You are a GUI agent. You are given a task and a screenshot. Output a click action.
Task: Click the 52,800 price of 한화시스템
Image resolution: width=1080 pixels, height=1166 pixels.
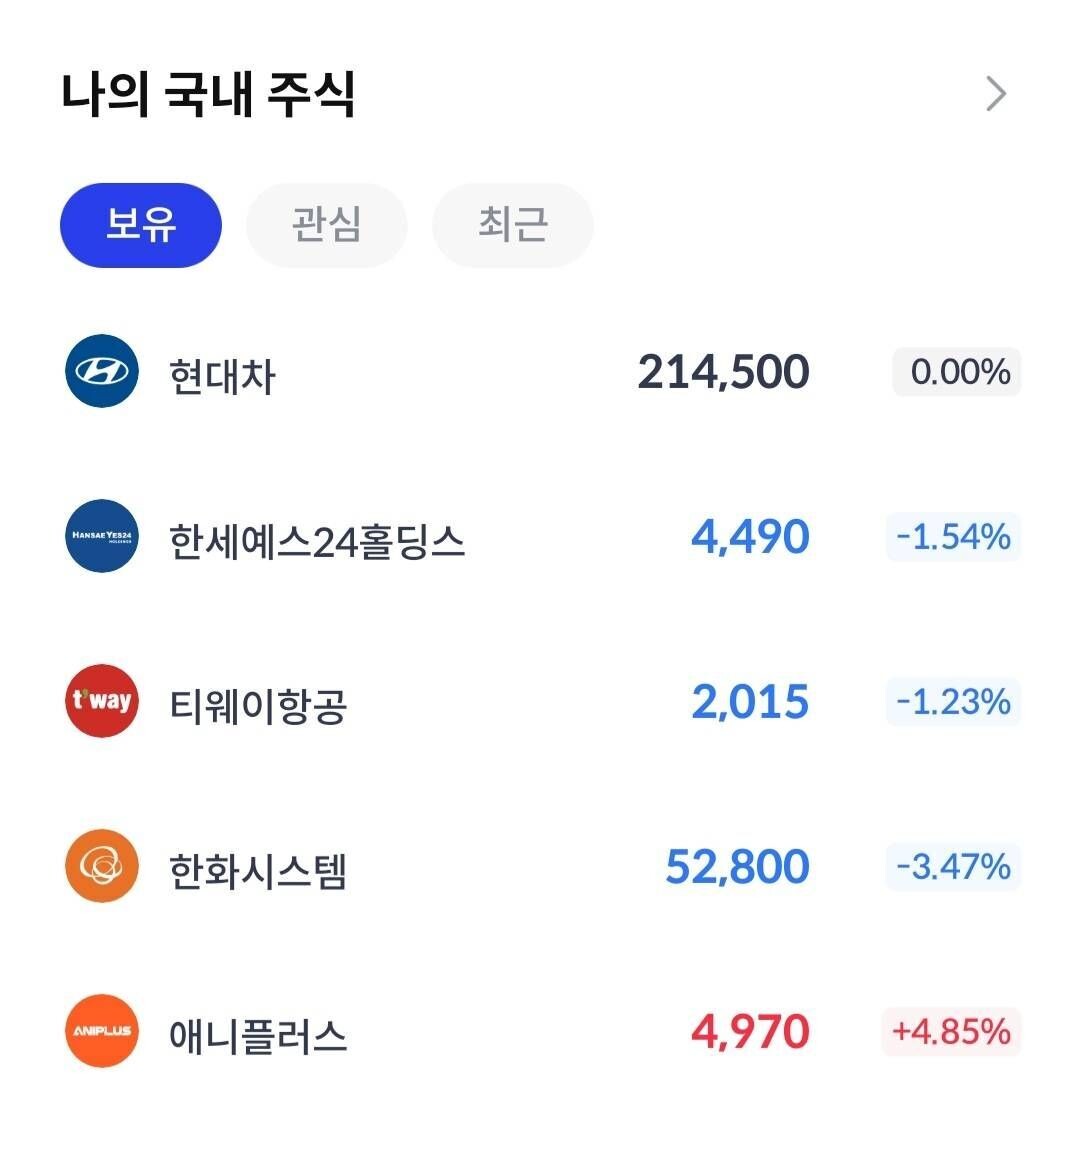pyautogui.click(x=736, y=866)
